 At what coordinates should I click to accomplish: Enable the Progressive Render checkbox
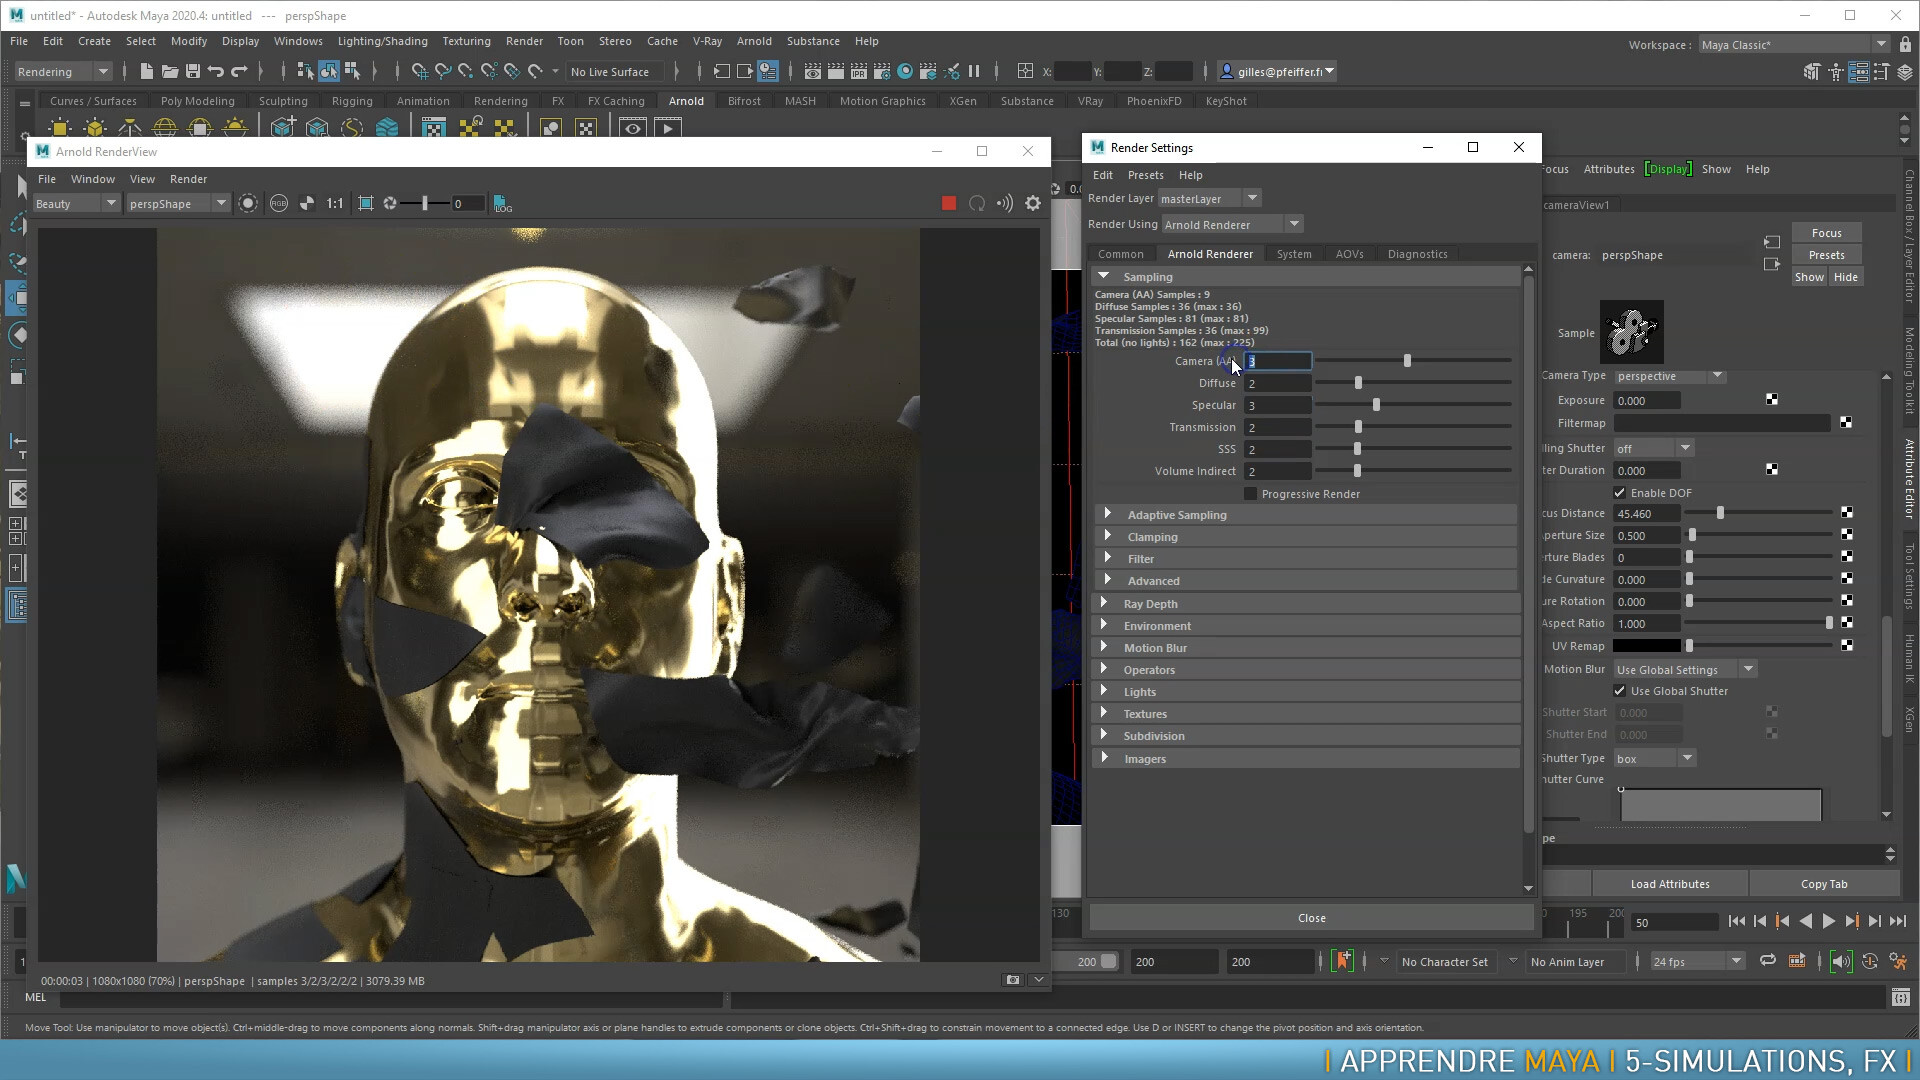[x=1250, y=493]
